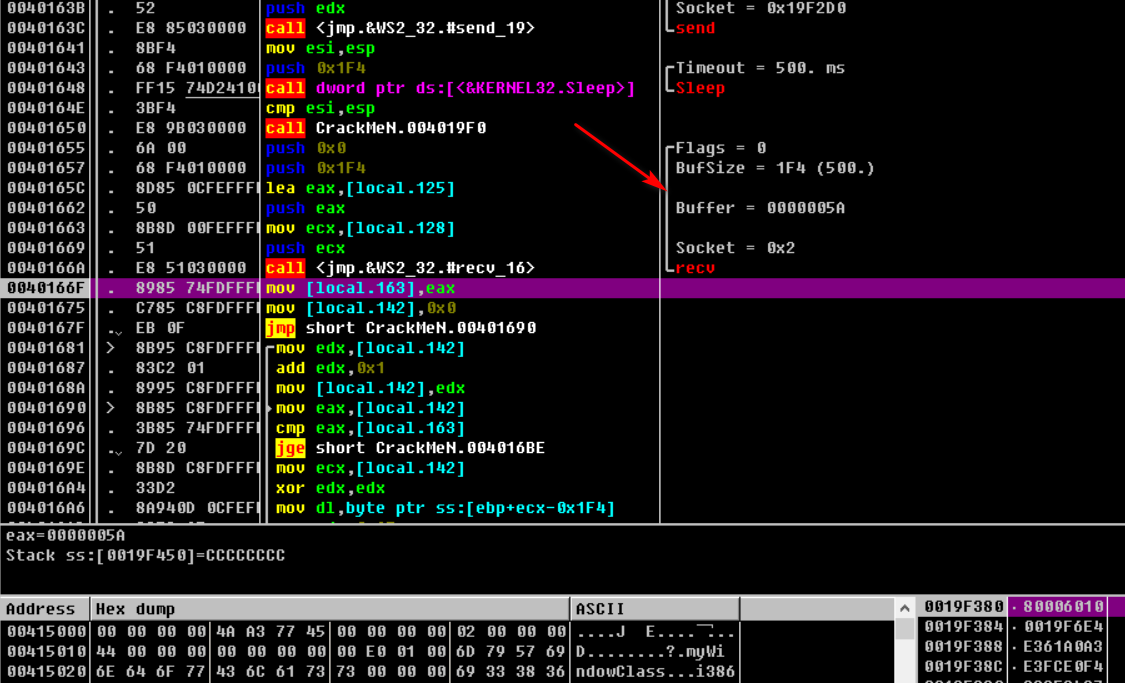This screenshot has width=1125, height=683.
Task: Click hex bytes '7D 20' in disassembly
Action: click(x=161, y=448)
